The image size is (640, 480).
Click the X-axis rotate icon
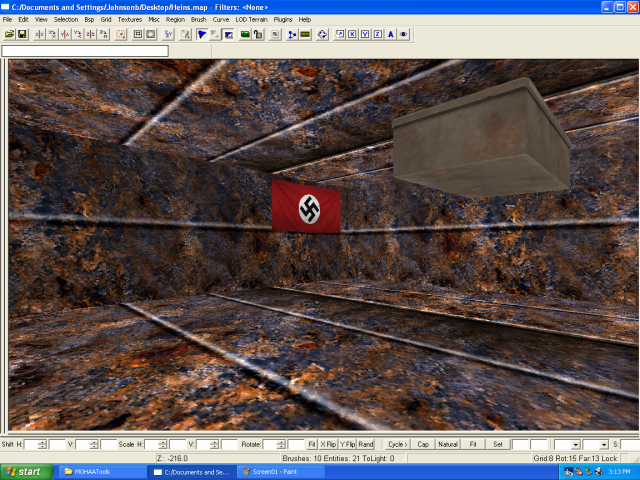52,34
